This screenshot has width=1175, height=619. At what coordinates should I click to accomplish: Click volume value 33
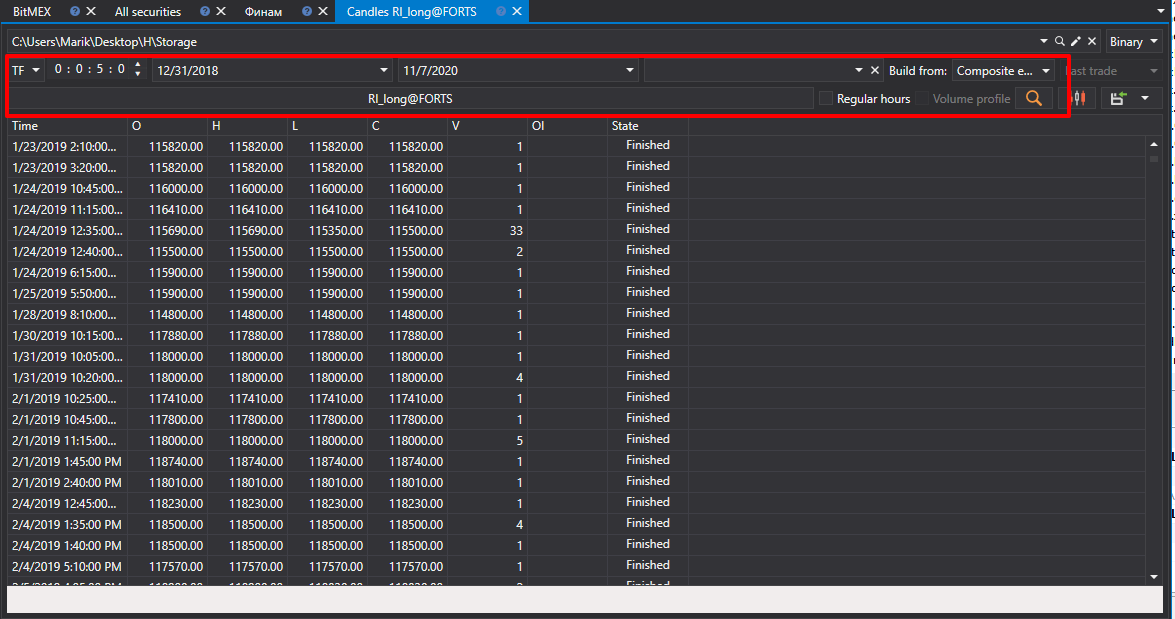516,230
